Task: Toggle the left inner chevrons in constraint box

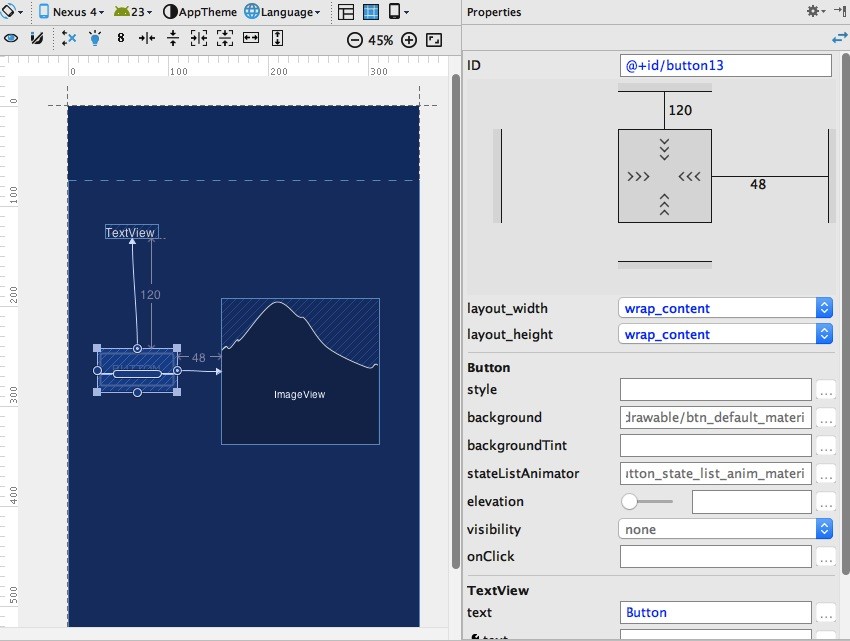Action: click(638, 176)
